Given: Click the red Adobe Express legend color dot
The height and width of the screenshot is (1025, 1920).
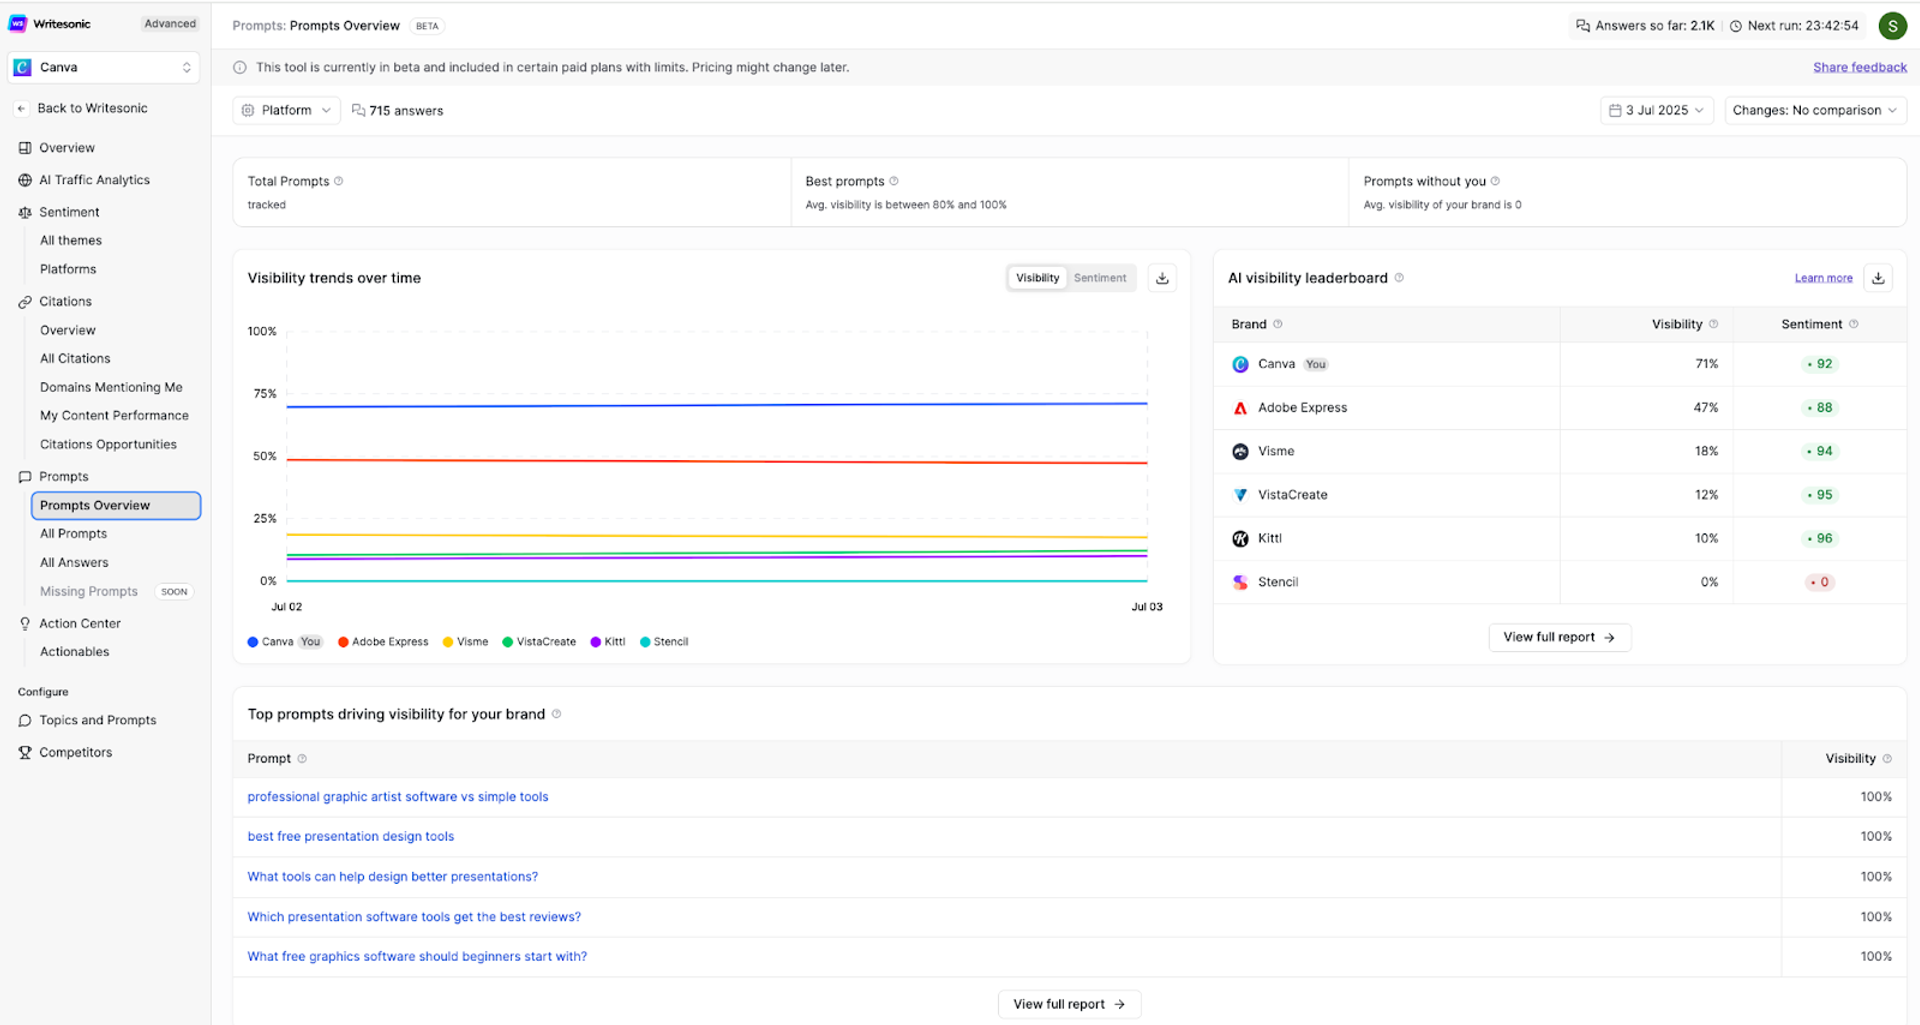Looking at the screenshot, I should [343, 642].
